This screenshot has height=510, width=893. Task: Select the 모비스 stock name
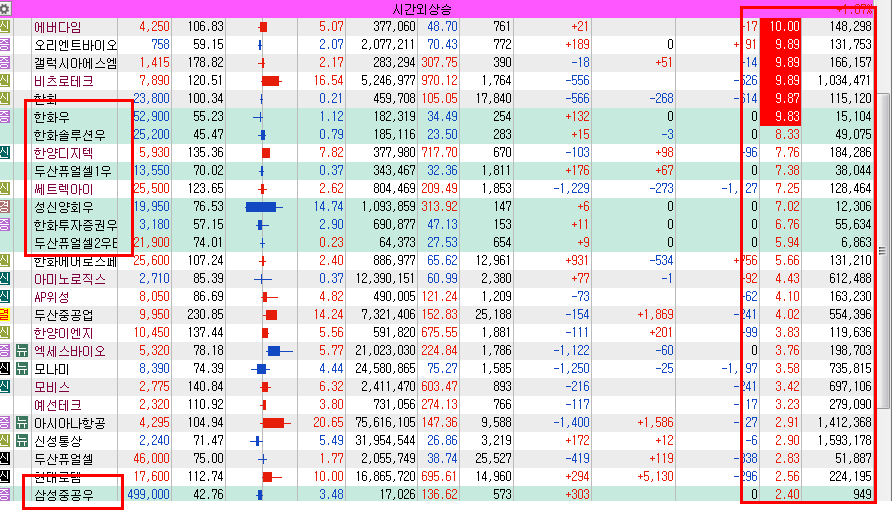tap(51, 387)
